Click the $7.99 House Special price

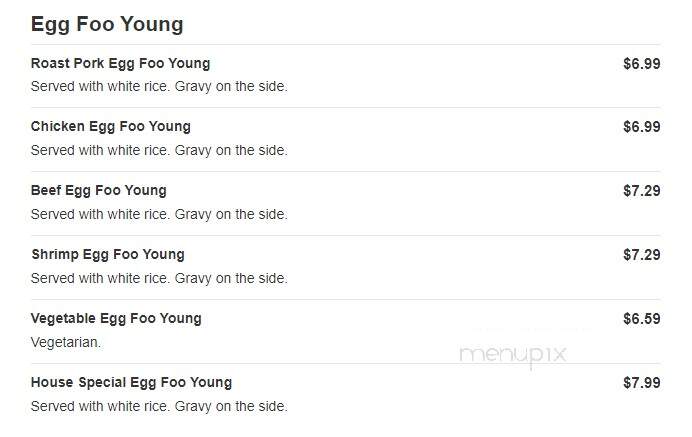[642, 383]
